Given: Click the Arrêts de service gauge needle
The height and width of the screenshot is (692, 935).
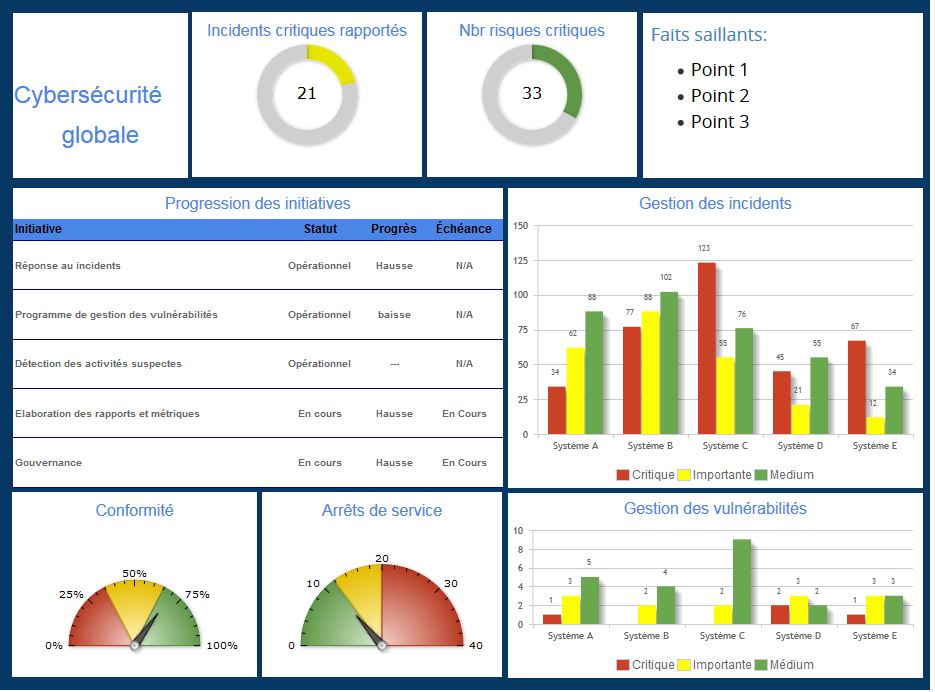Looking at the screenshot, I should [371, 631].
